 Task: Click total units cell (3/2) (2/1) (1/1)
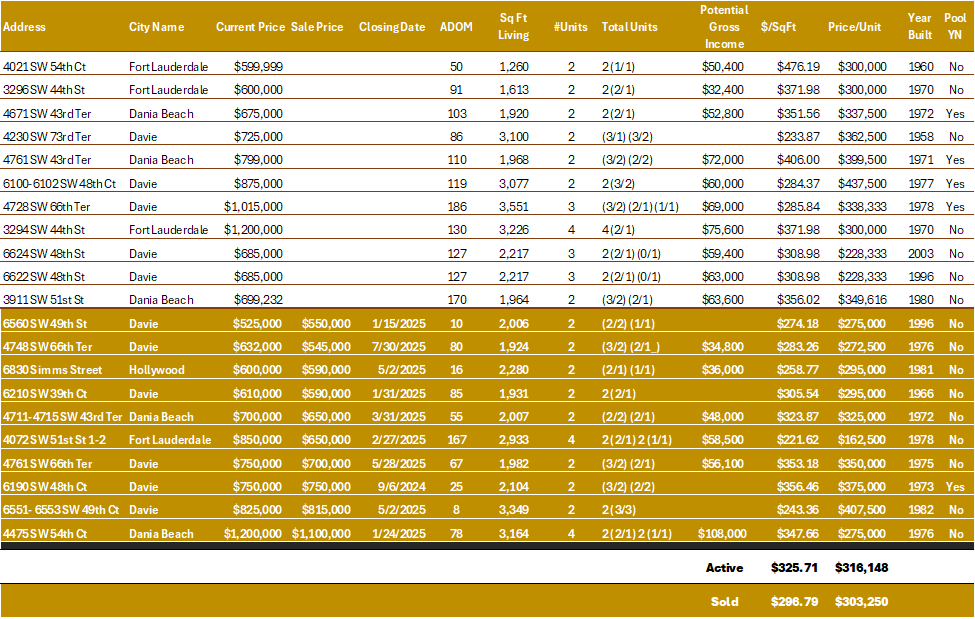[640, 207]
